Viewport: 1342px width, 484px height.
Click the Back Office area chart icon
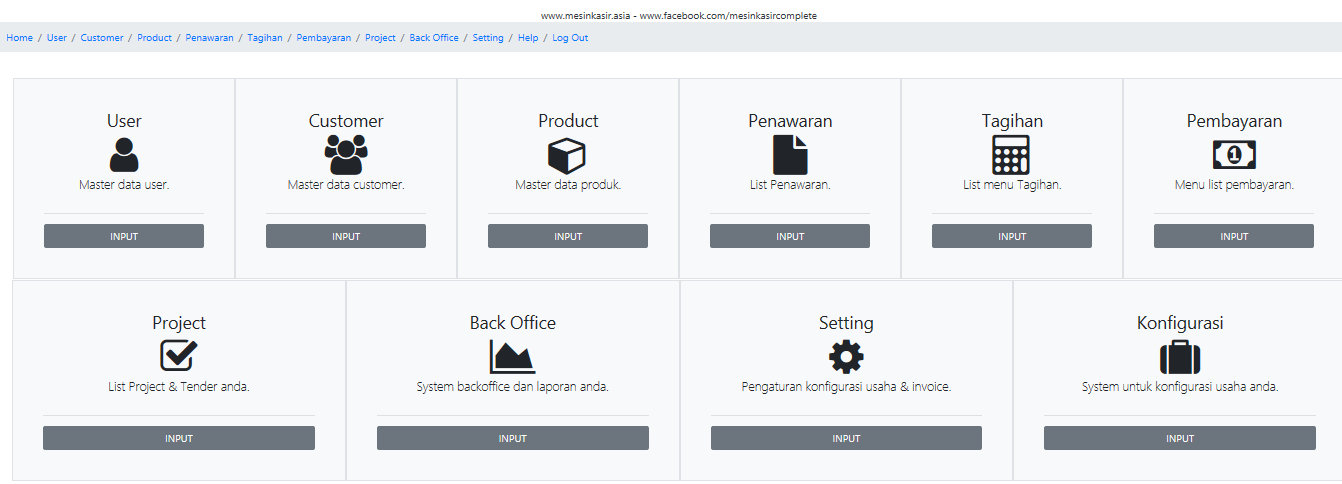point(512,357)
